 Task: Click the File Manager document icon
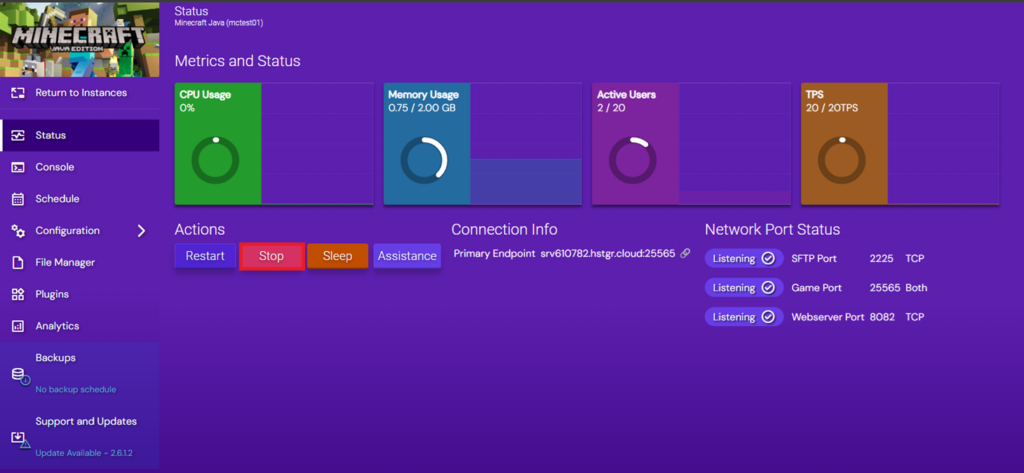coord(18,263)
